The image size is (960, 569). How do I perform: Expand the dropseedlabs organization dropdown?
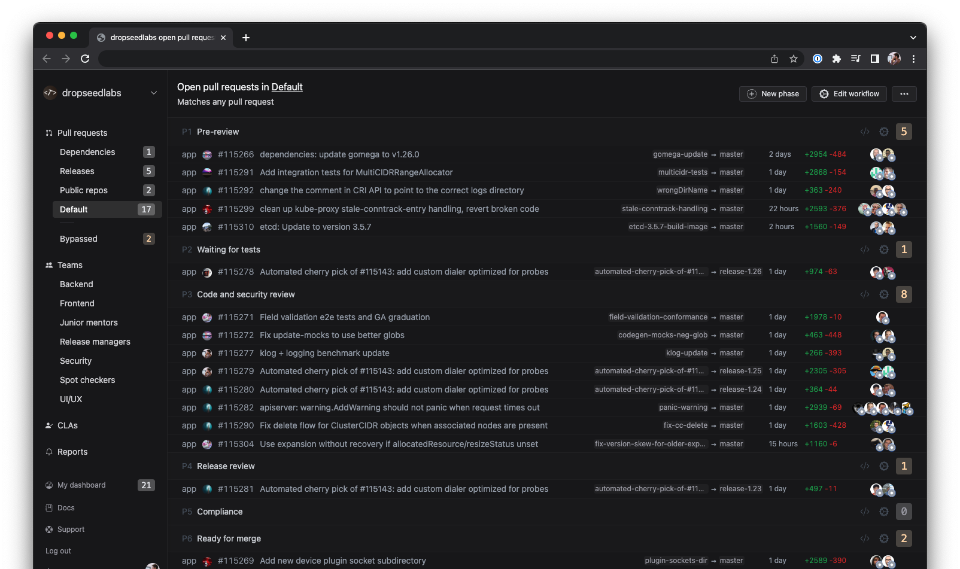point(154,93)
